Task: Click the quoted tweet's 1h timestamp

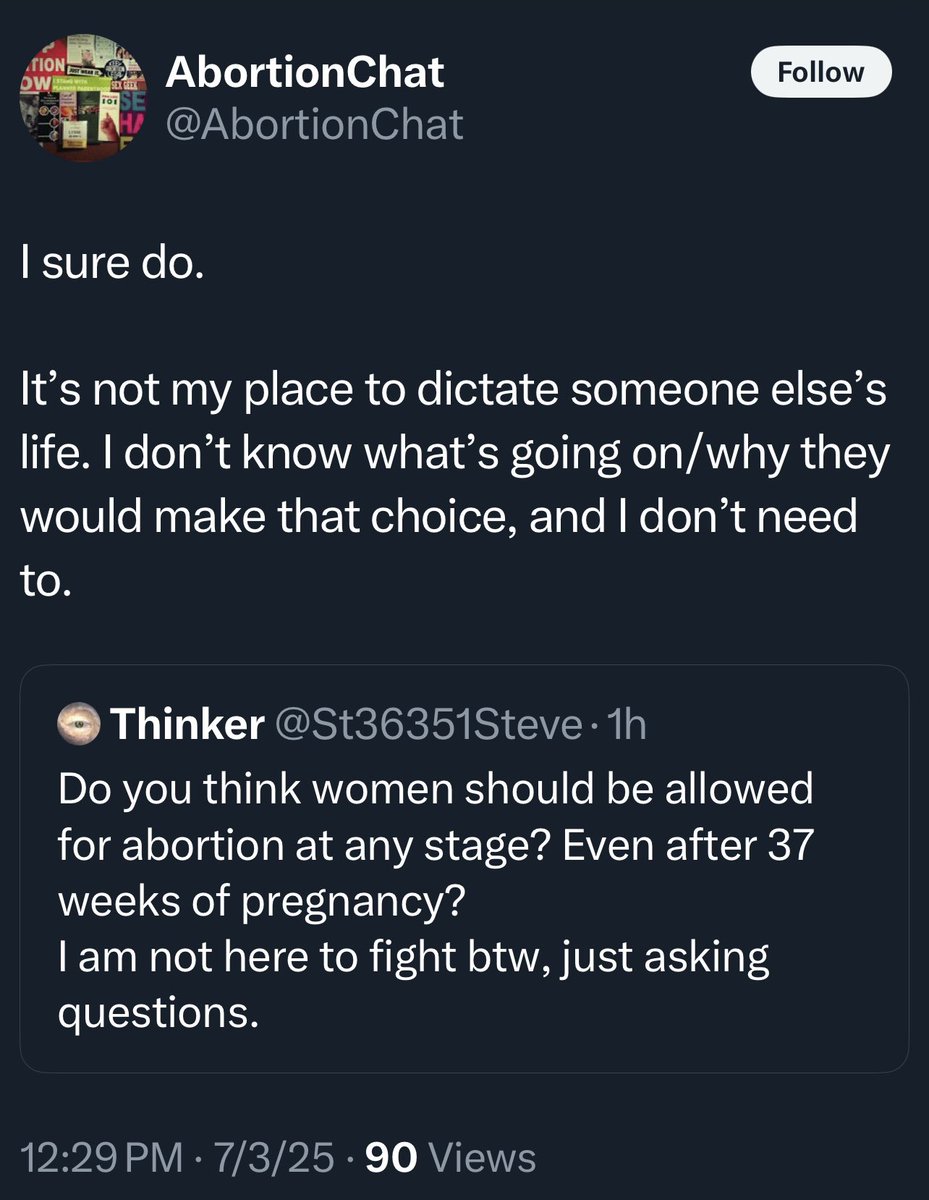Action: 626,725
